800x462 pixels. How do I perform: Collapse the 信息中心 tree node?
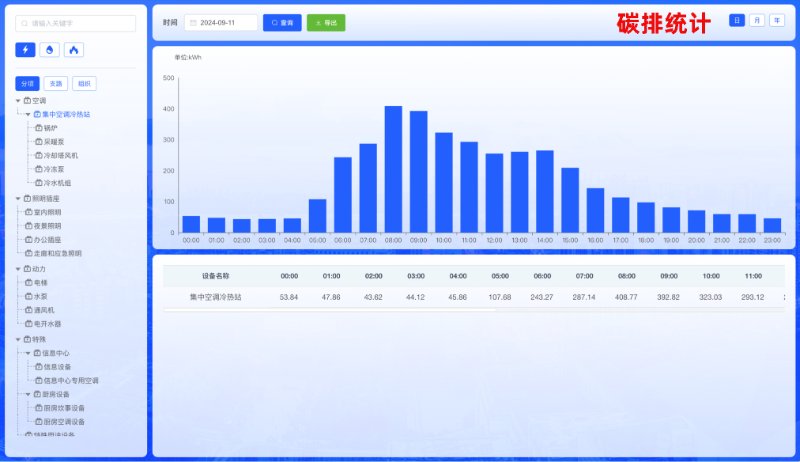point(28,353)
